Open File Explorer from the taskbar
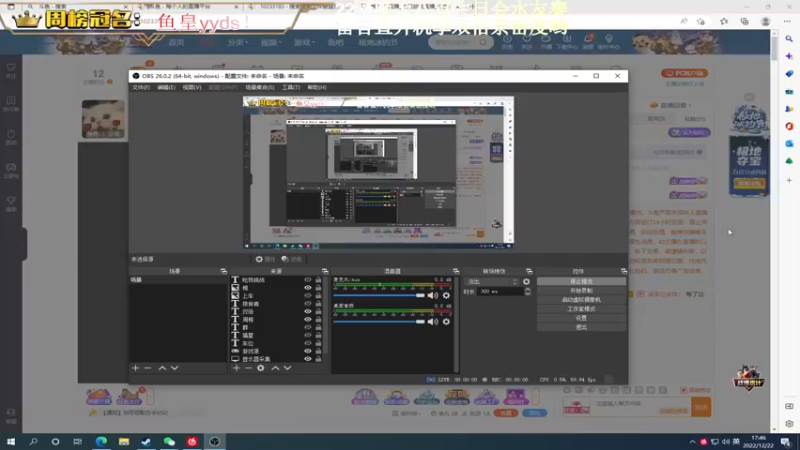800x450 pixels. coord(124,441)
